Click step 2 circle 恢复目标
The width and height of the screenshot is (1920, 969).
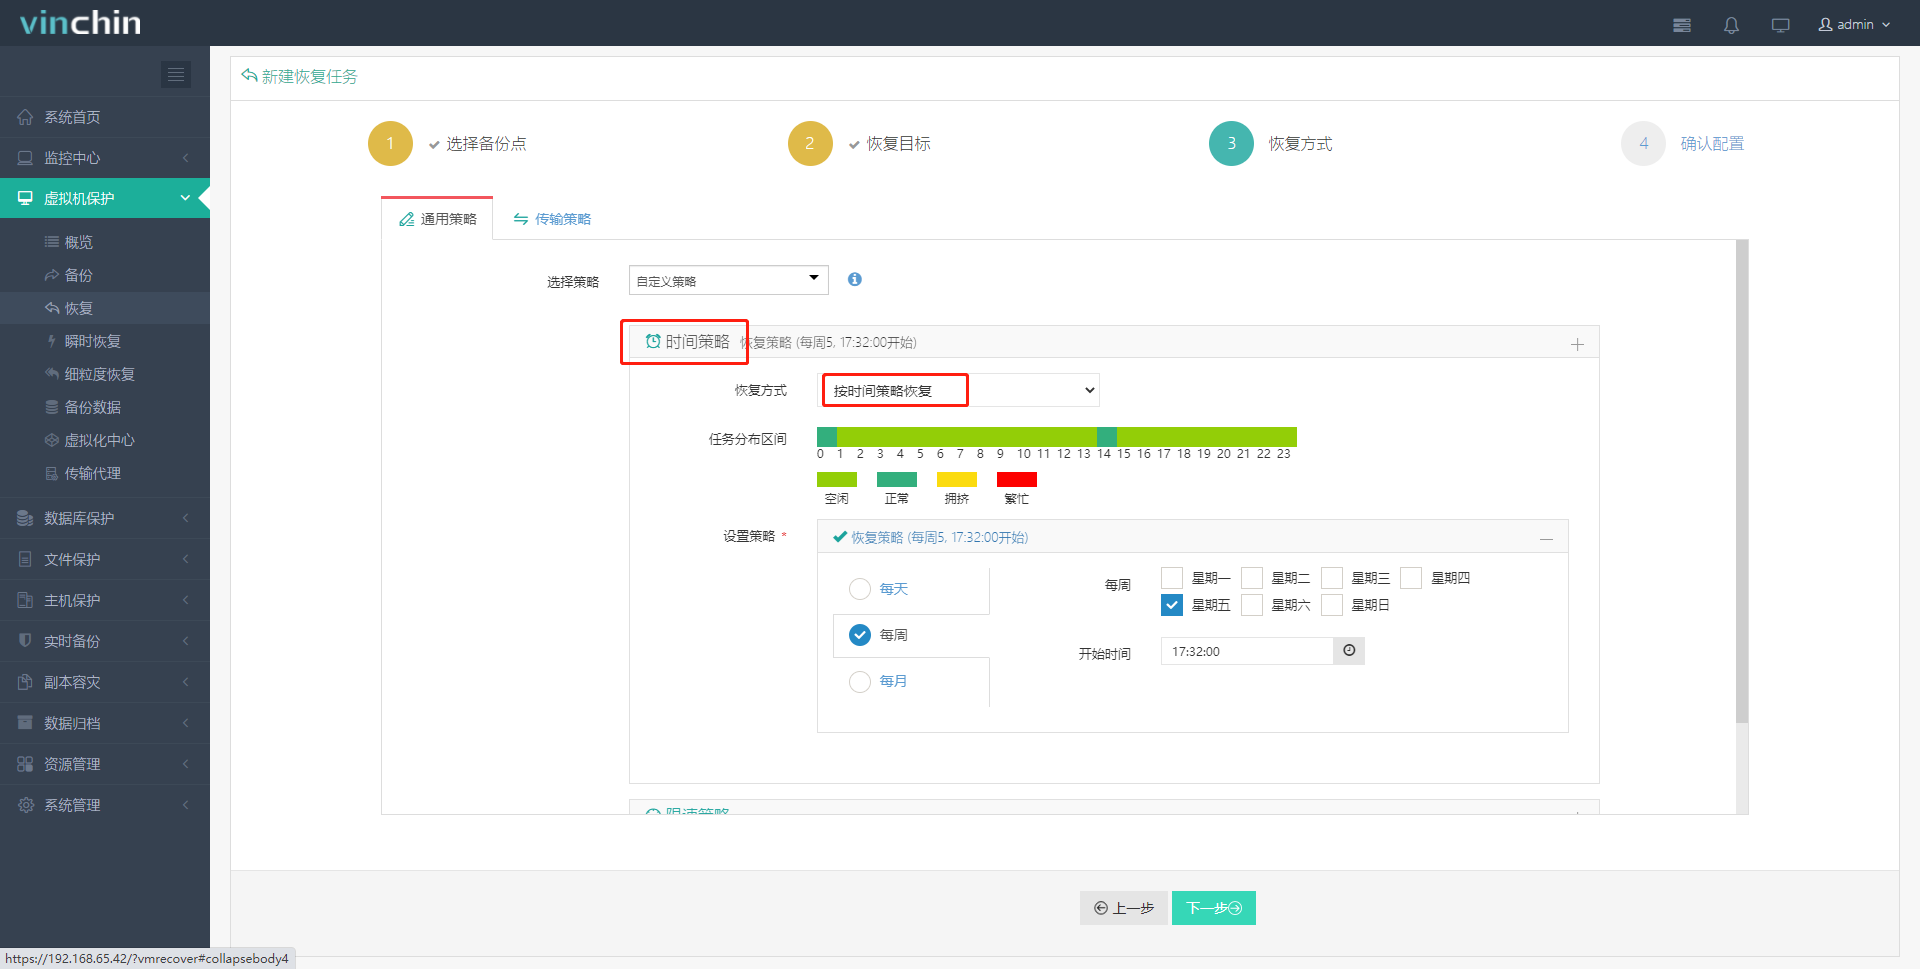[810, 143]
